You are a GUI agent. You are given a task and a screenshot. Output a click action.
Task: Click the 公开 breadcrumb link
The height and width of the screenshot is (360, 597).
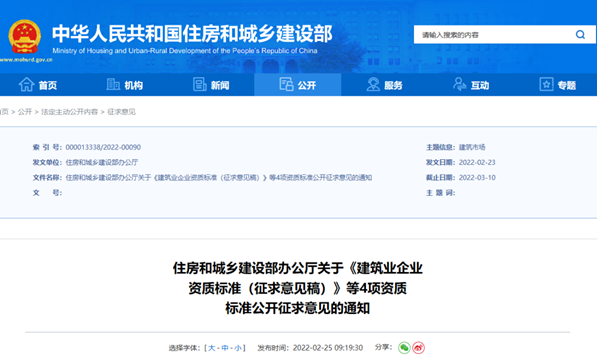pyautogui.click(x=25, y=112)
